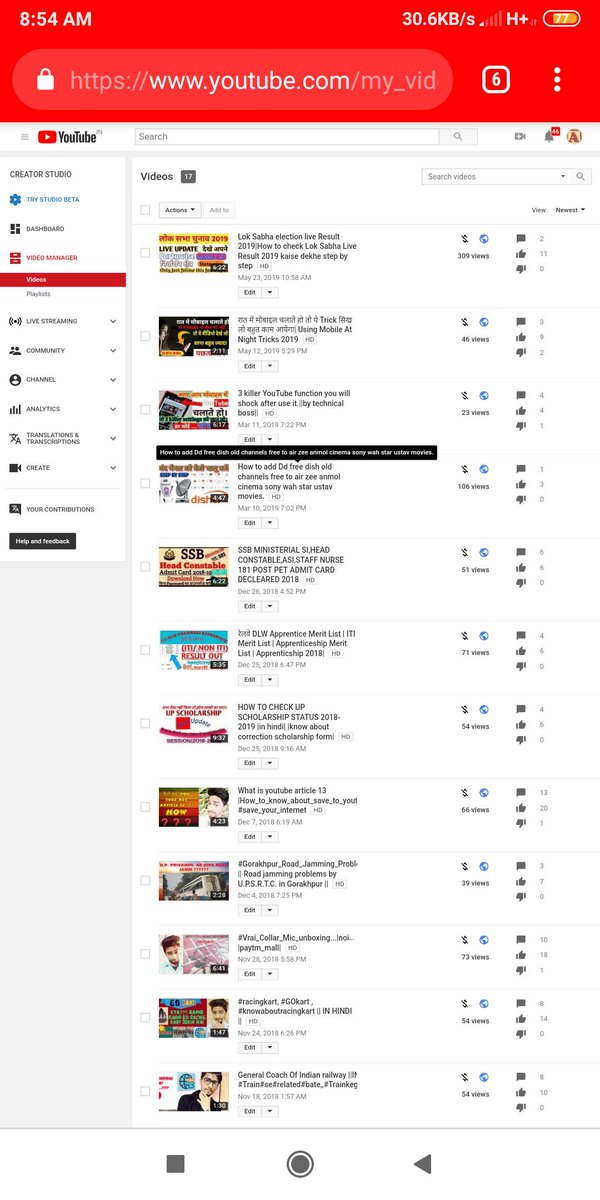This screenshot has height=1200, width=600.
Task: Check the DLW Apprentice Merit List checkbox
Action: (145, 650)
